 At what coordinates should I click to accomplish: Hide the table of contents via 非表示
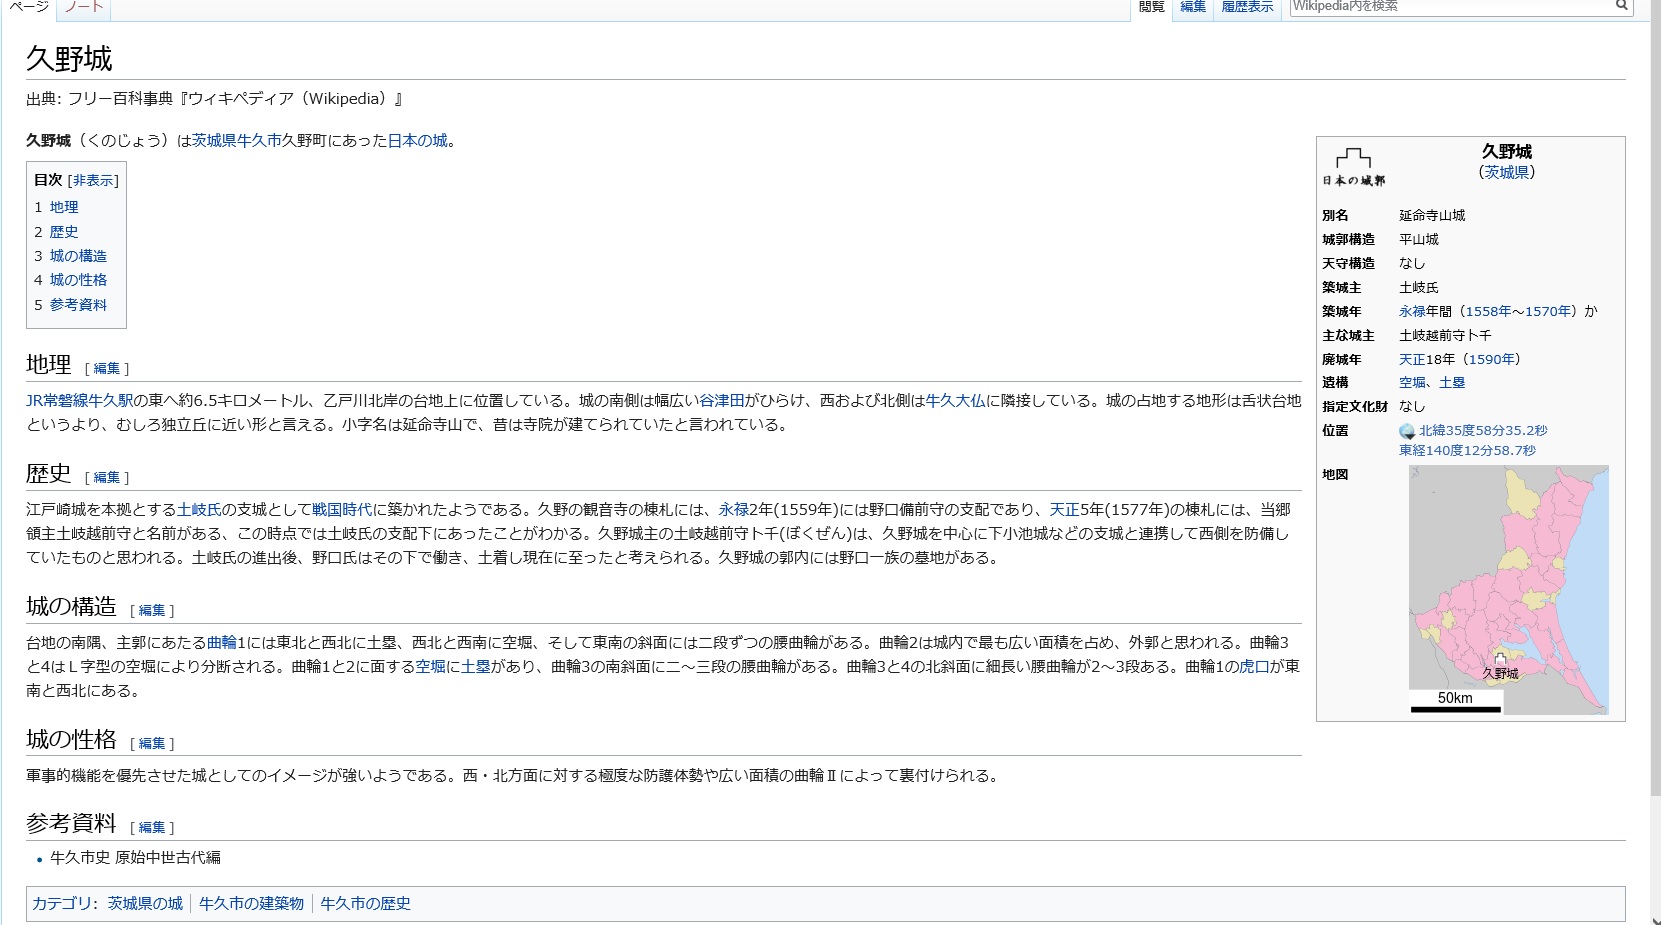tap(93, 181)
